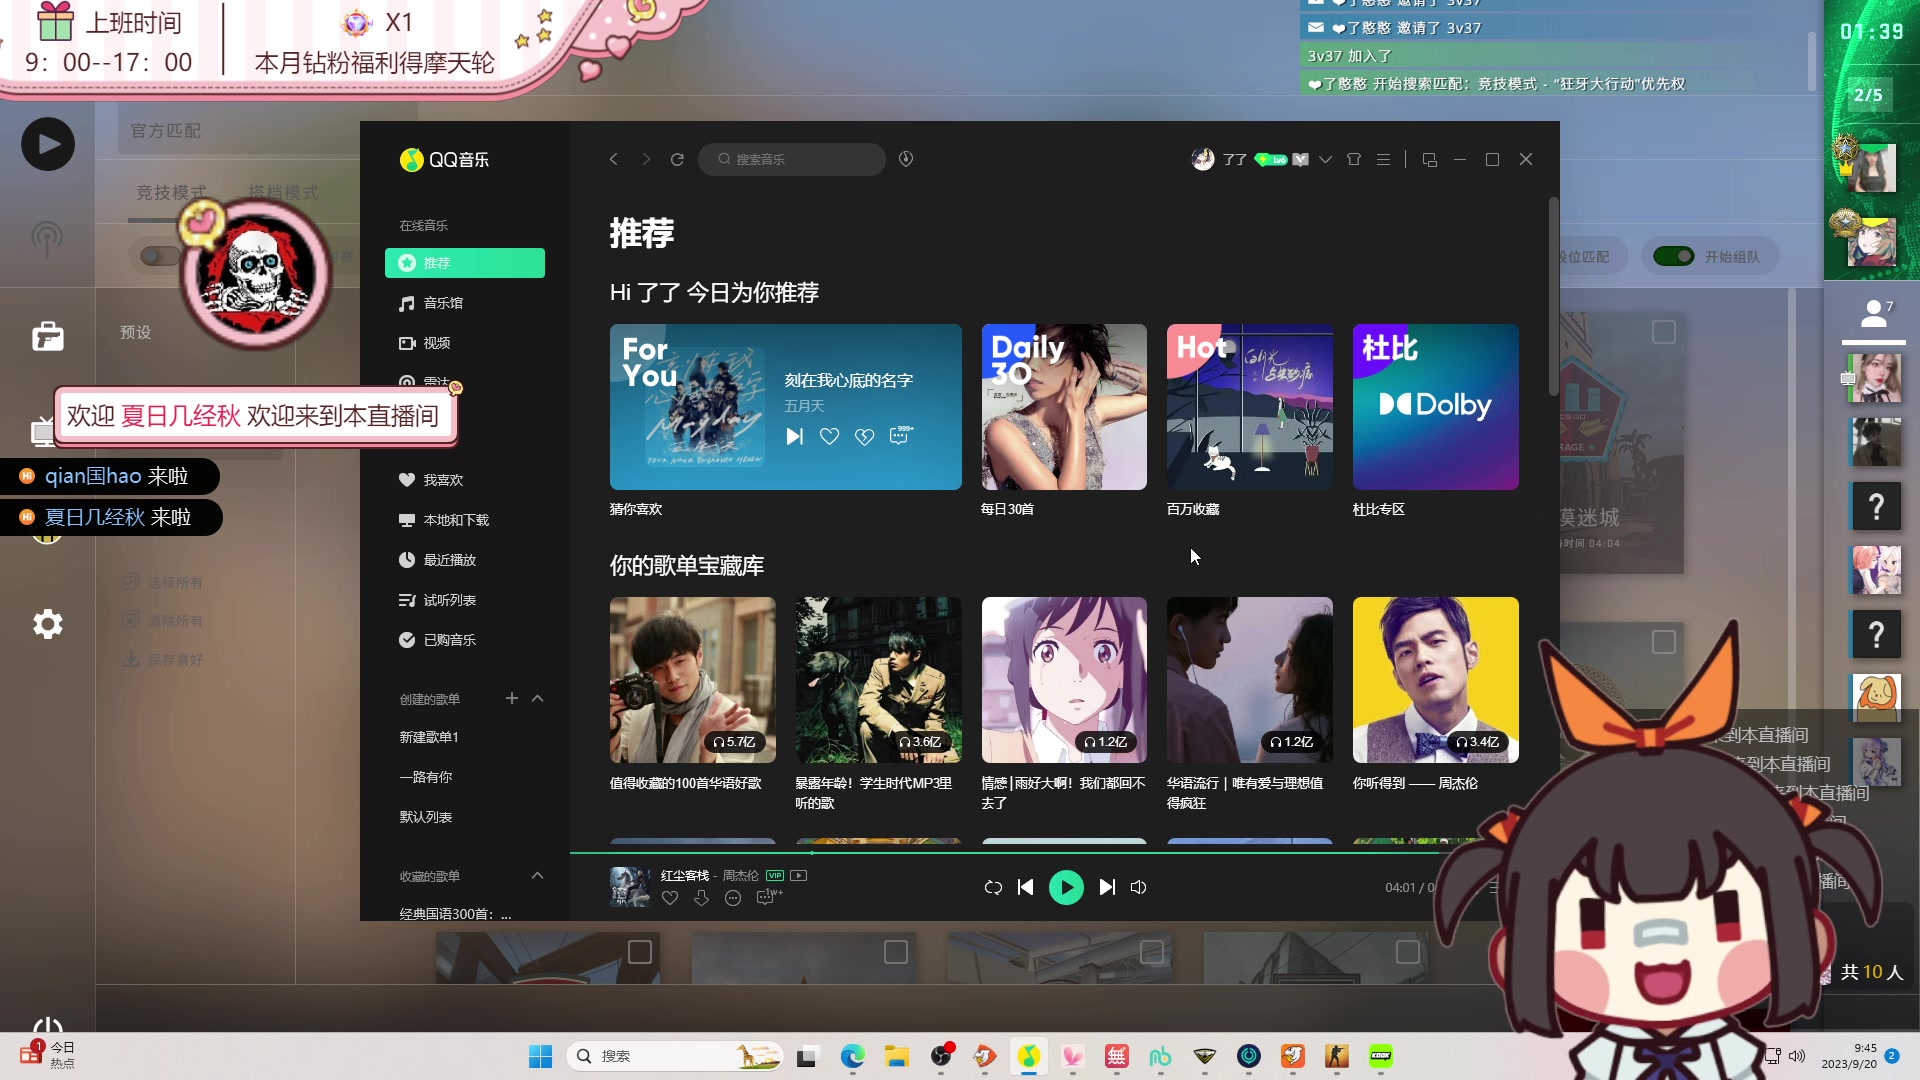Check the map checkbox above 莫迷城

point(1664,332)
